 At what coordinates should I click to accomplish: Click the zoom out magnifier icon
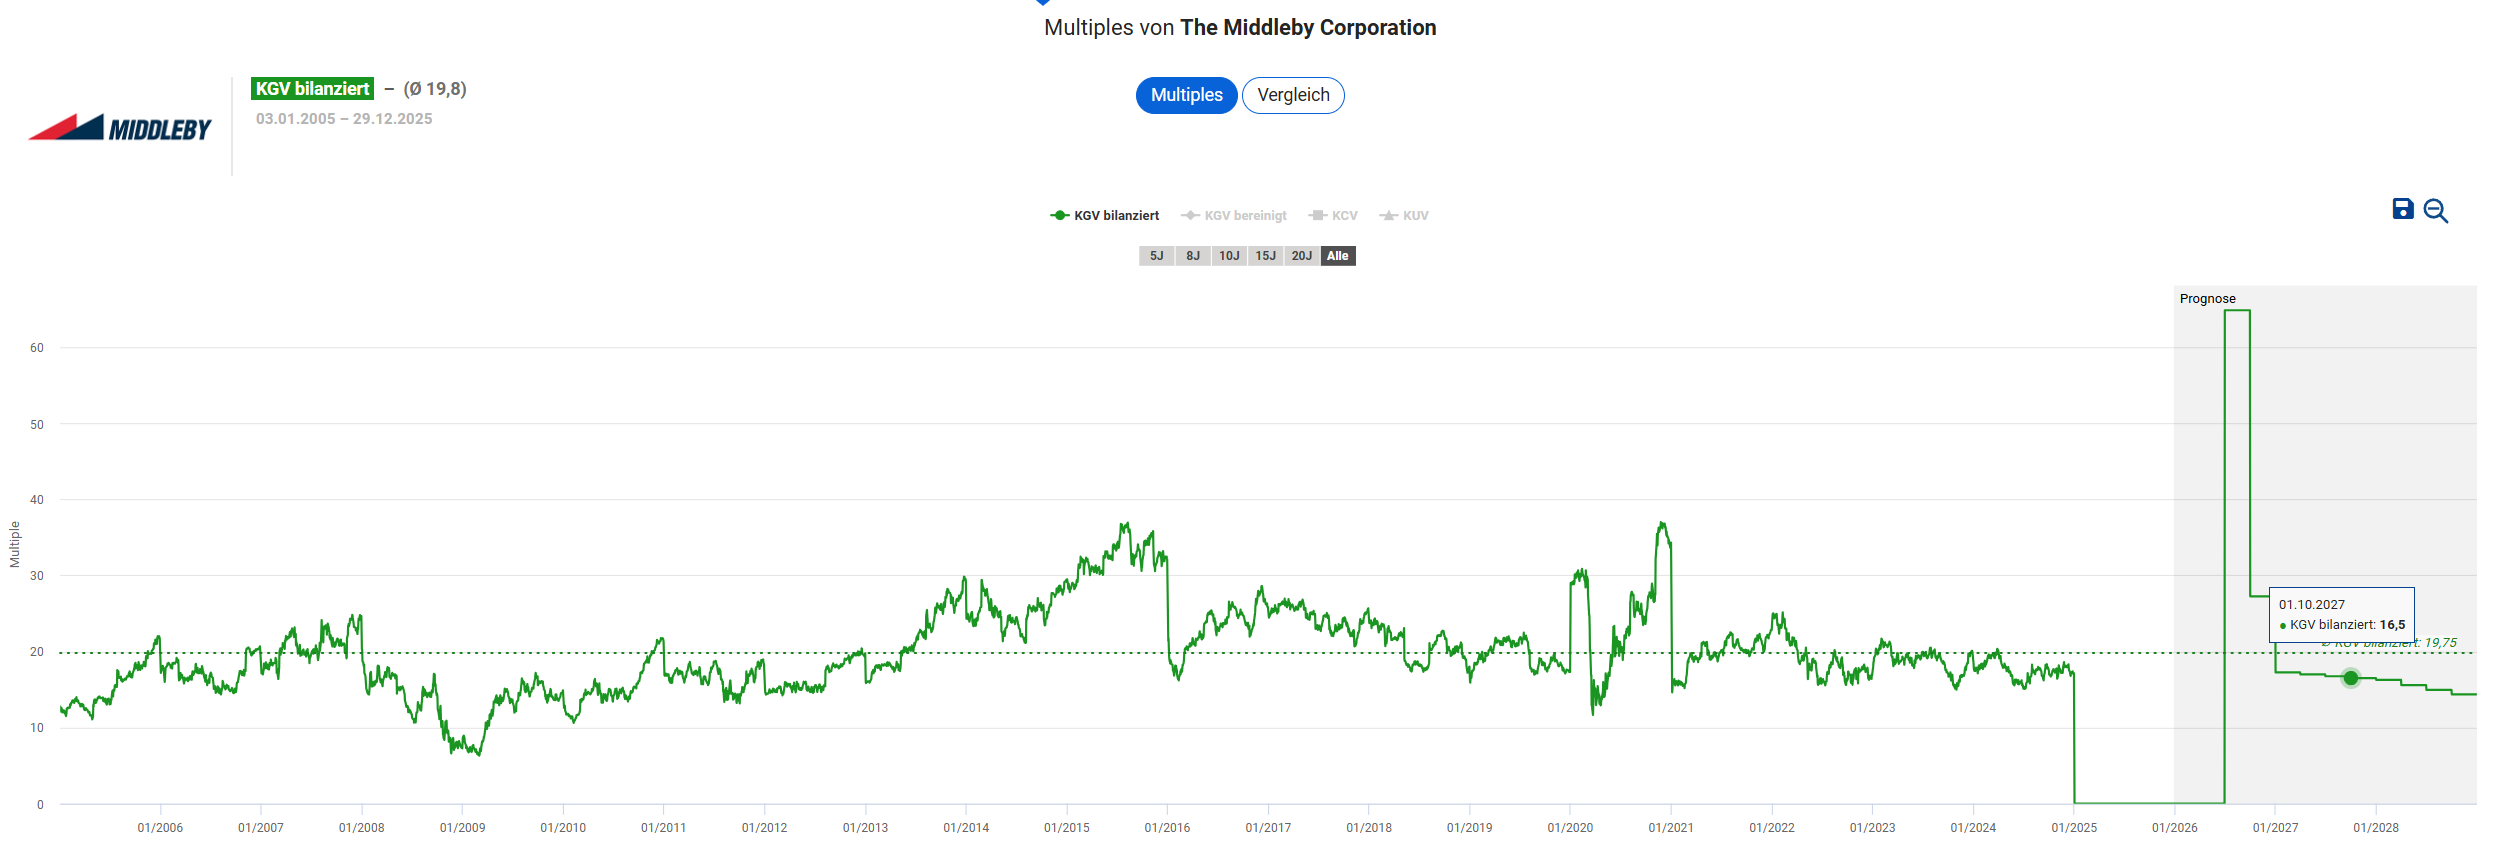pyautogui.click(x=2435, y=211)
